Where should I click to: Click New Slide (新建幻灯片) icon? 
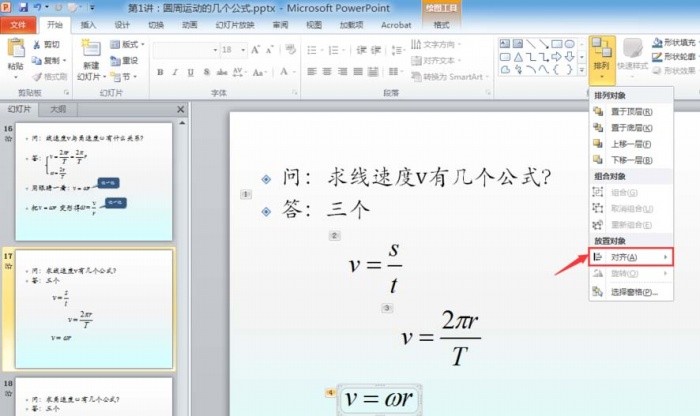coord(91,49)
